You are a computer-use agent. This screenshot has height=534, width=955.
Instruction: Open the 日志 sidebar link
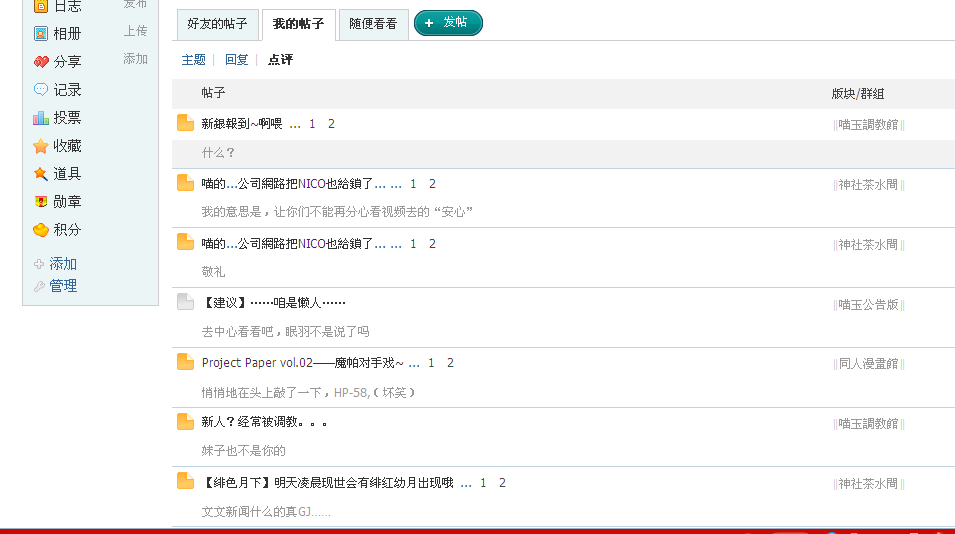tap(67, 7)
